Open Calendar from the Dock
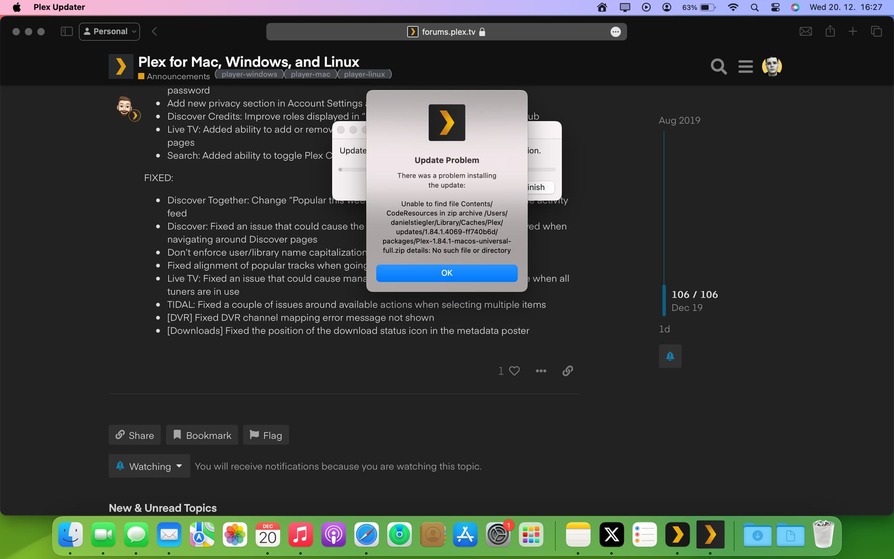This screenshot has width=894, height=559. point(267,535)
